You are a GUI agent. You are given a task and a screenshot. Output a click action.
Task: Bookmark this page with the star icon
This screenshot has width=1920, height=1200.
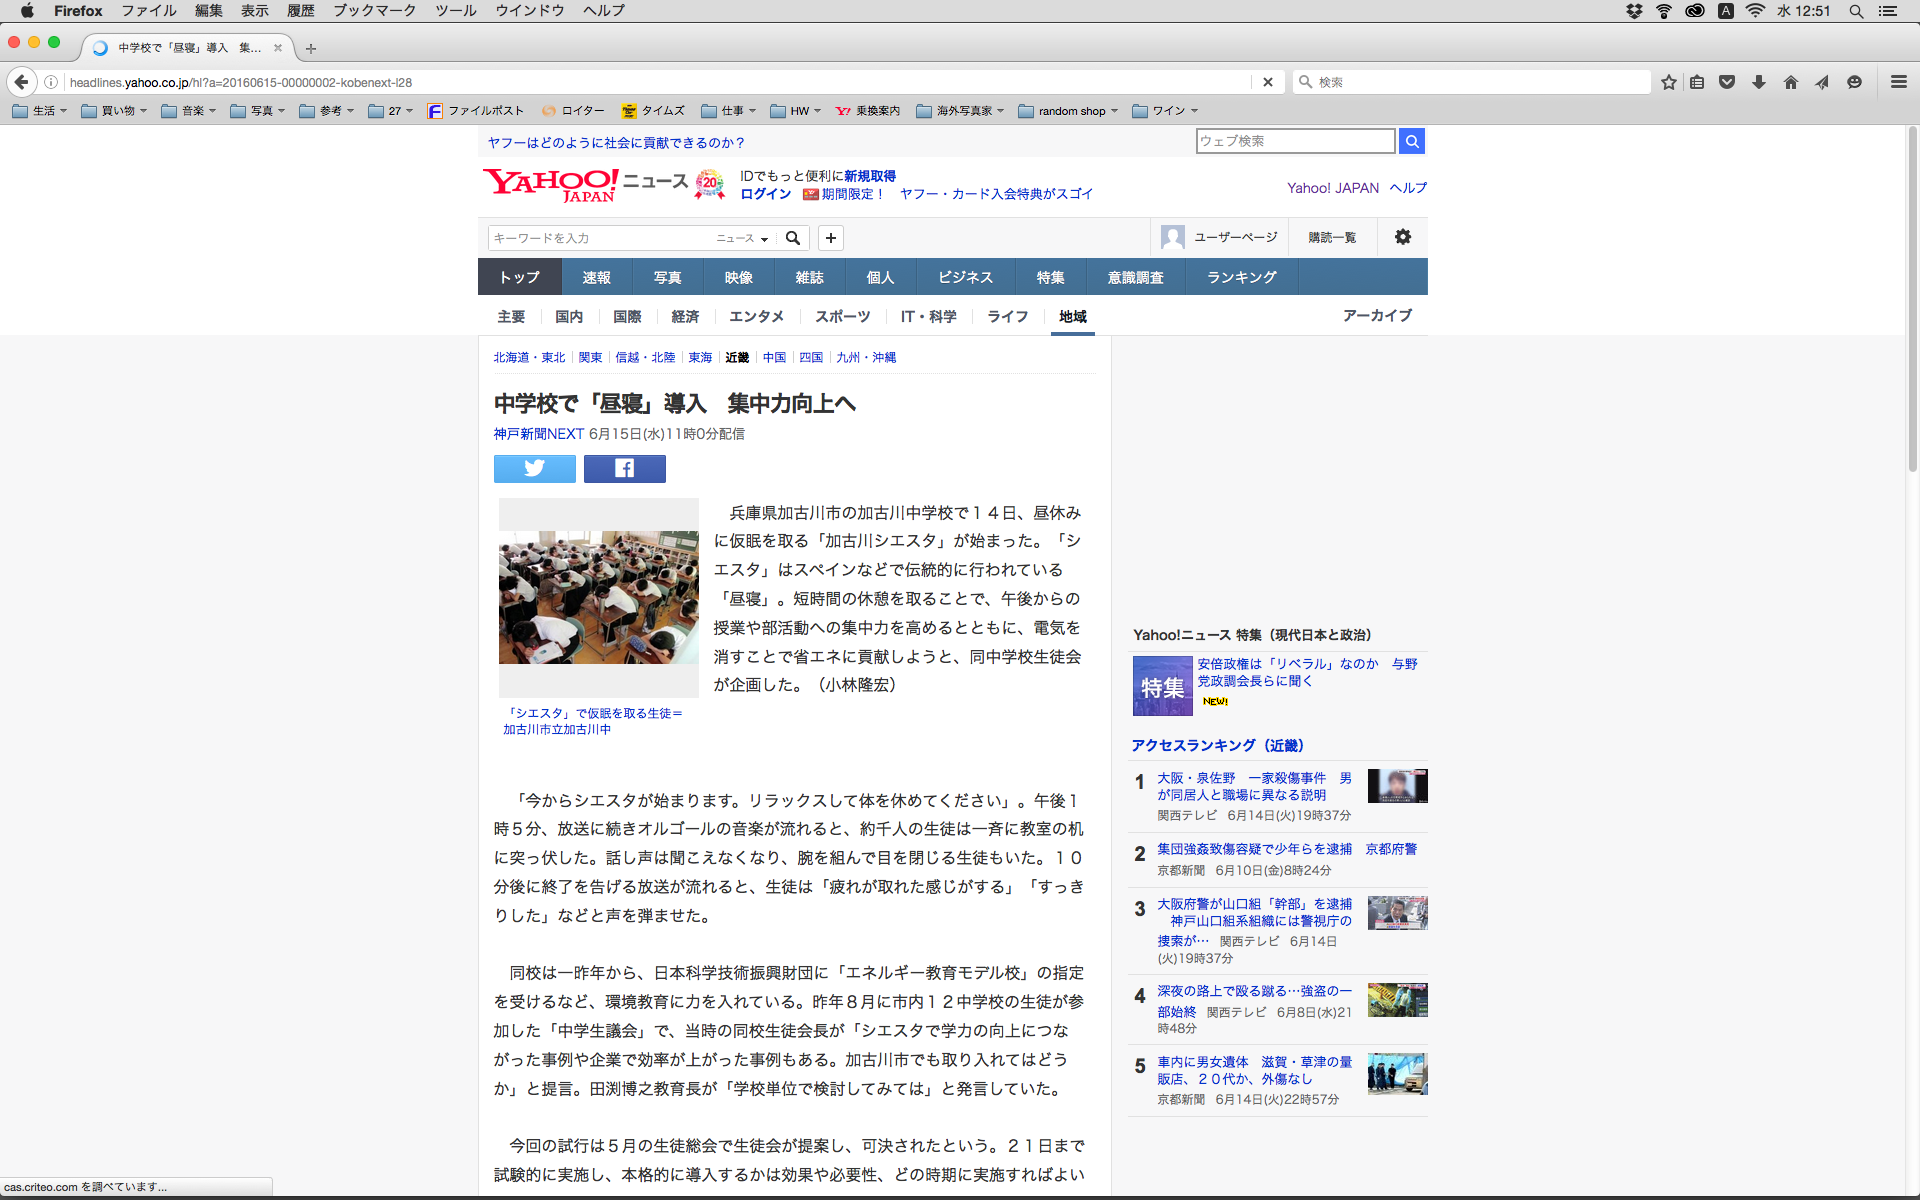(1668, 82)
